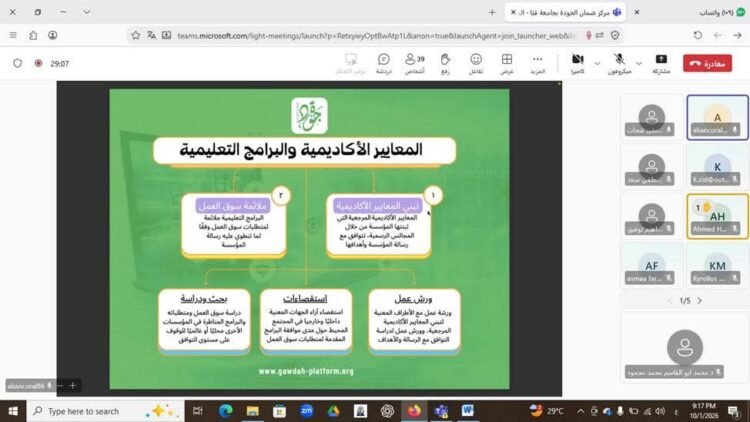
Task: Raise your hand (رفع) in the meeting
Action: pos(445,64)
